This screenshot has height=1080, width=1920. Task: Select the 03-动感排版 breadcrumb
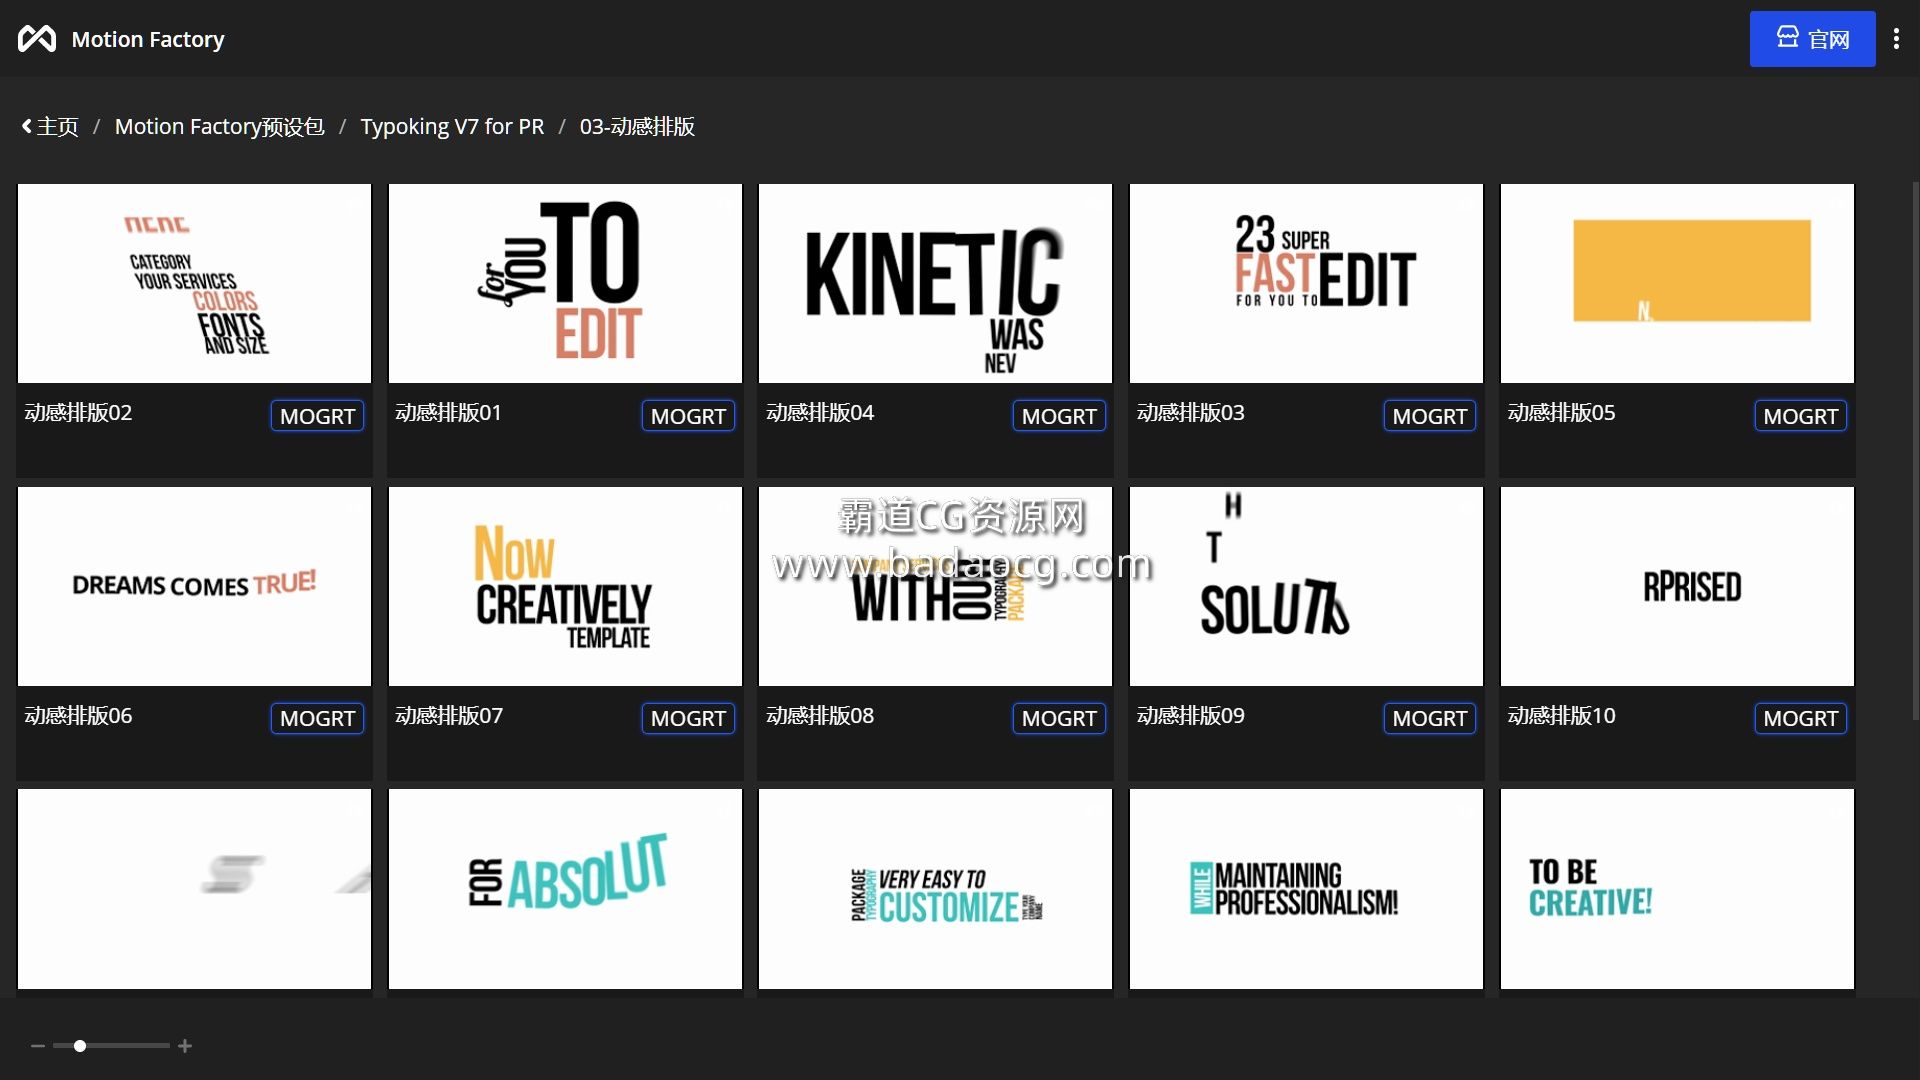(x=637, y=127)
